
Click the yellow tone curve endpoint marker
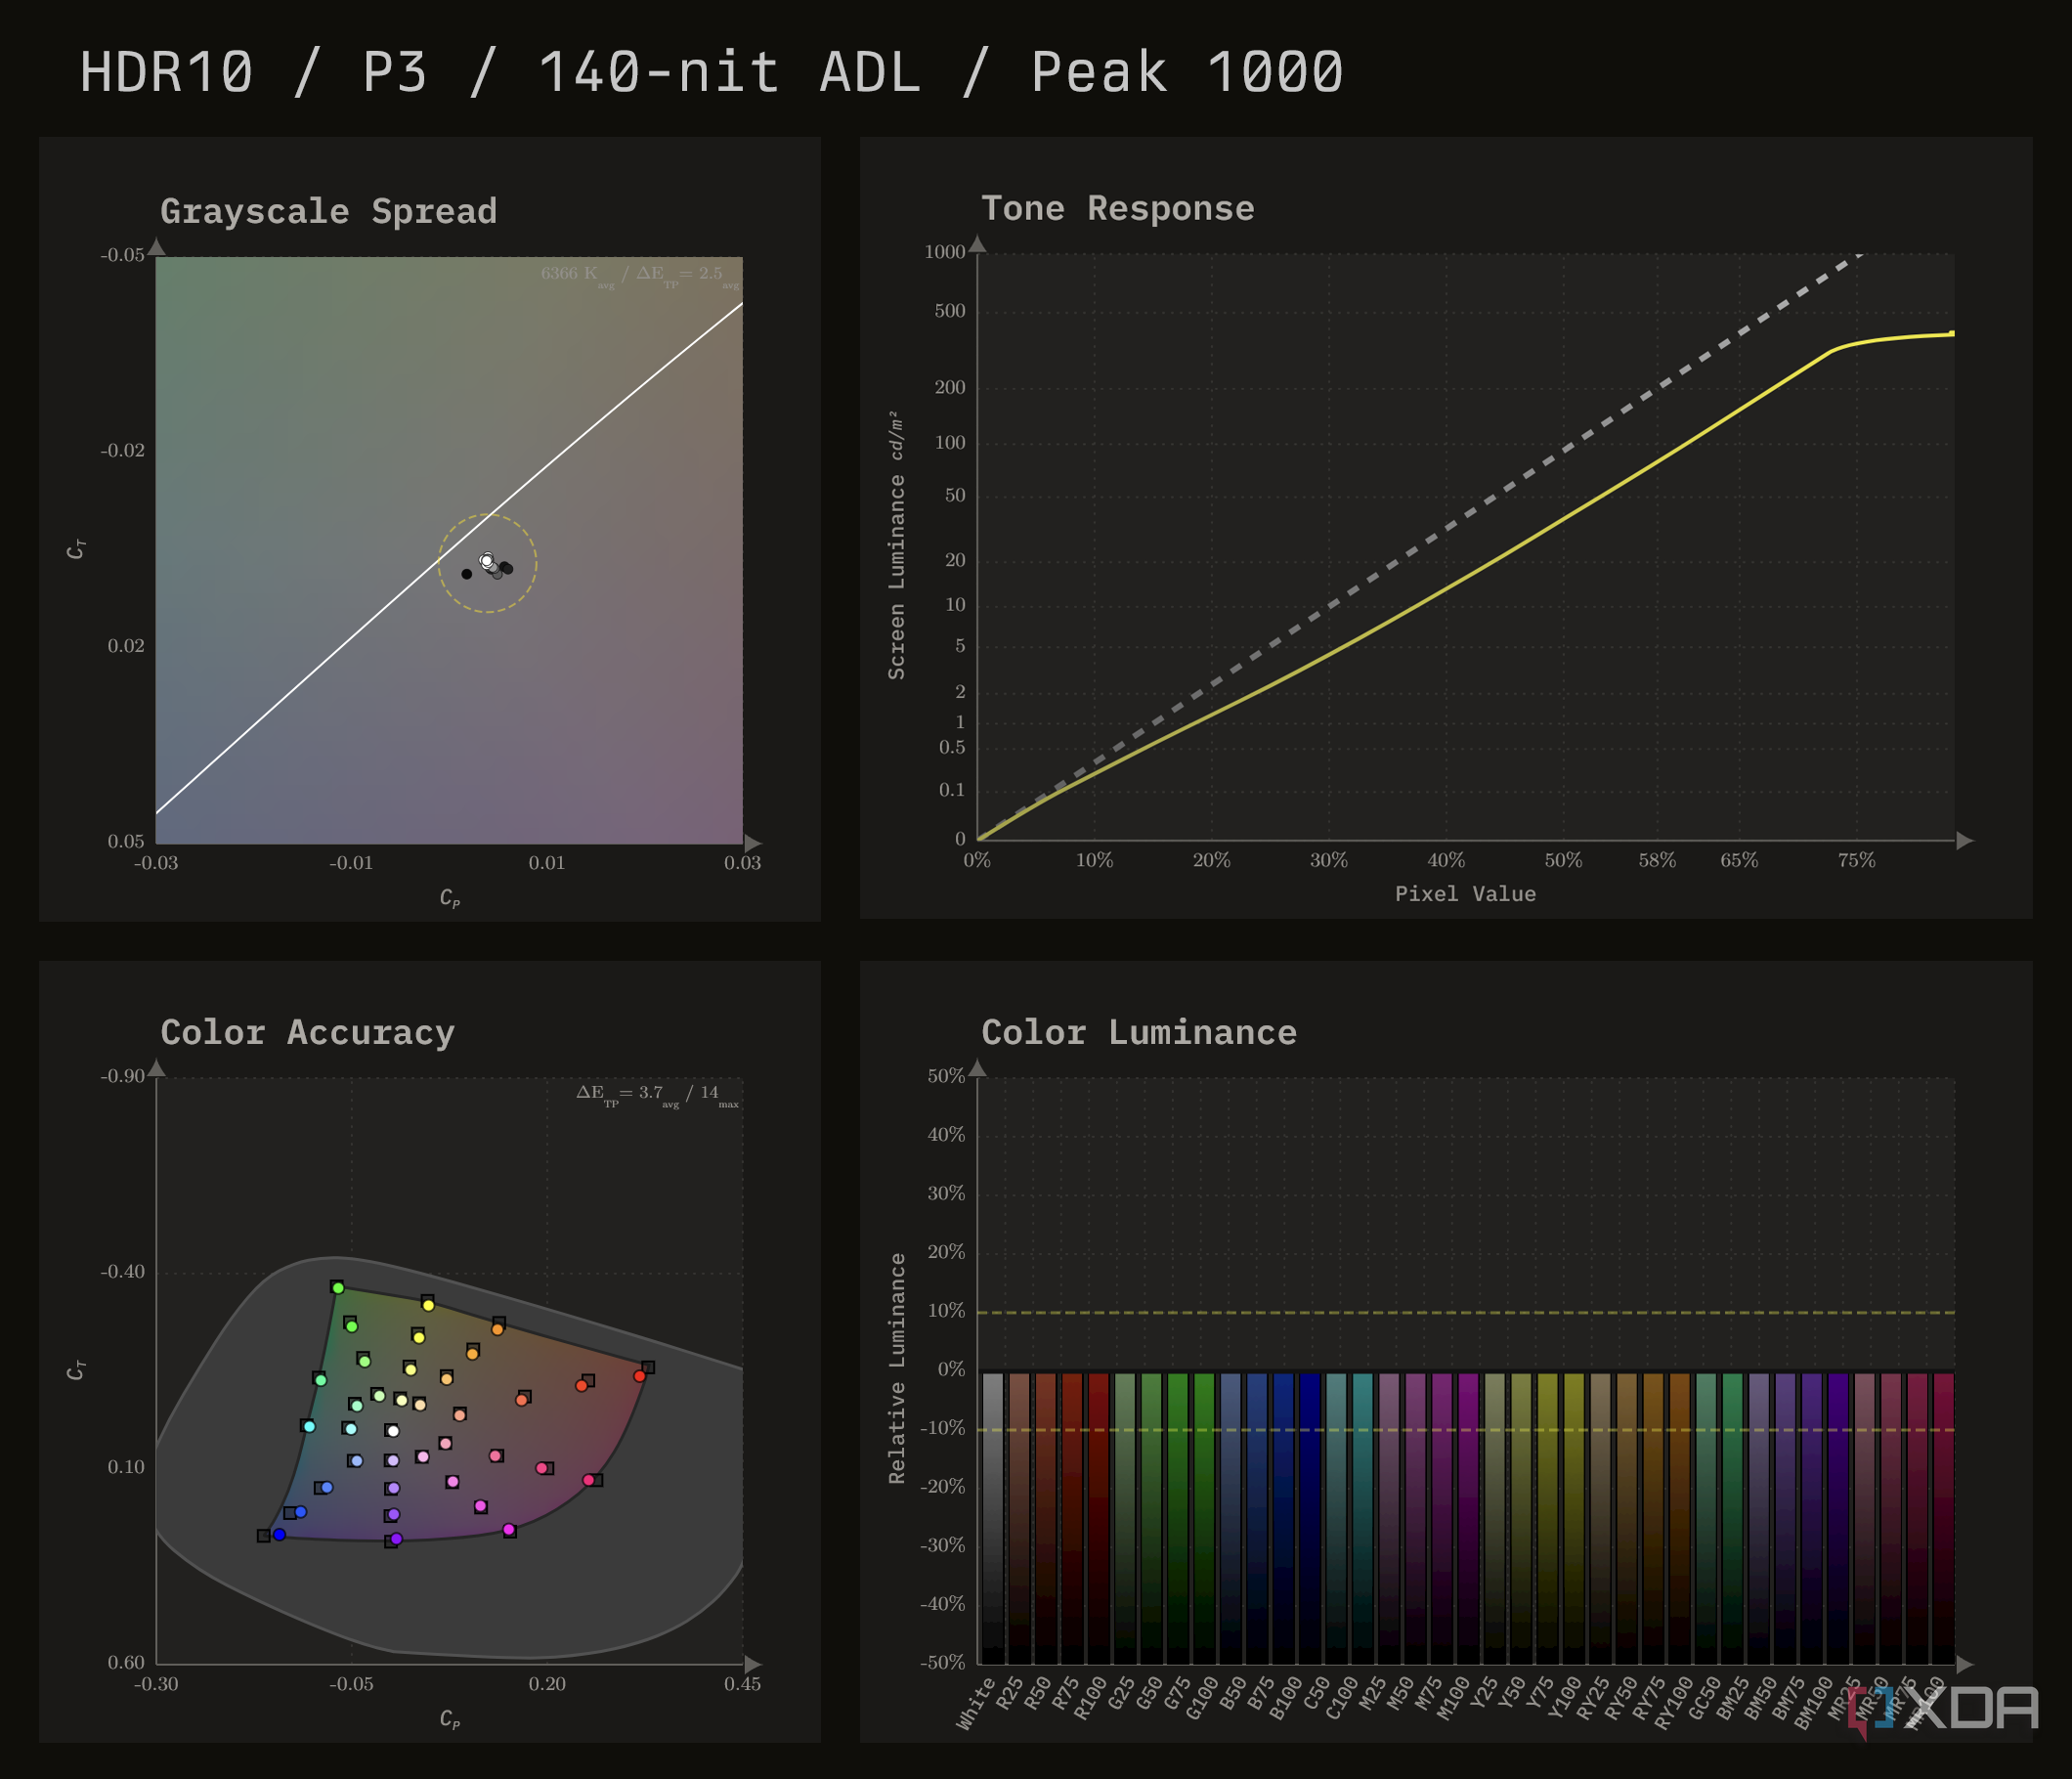coord(1952,333)
